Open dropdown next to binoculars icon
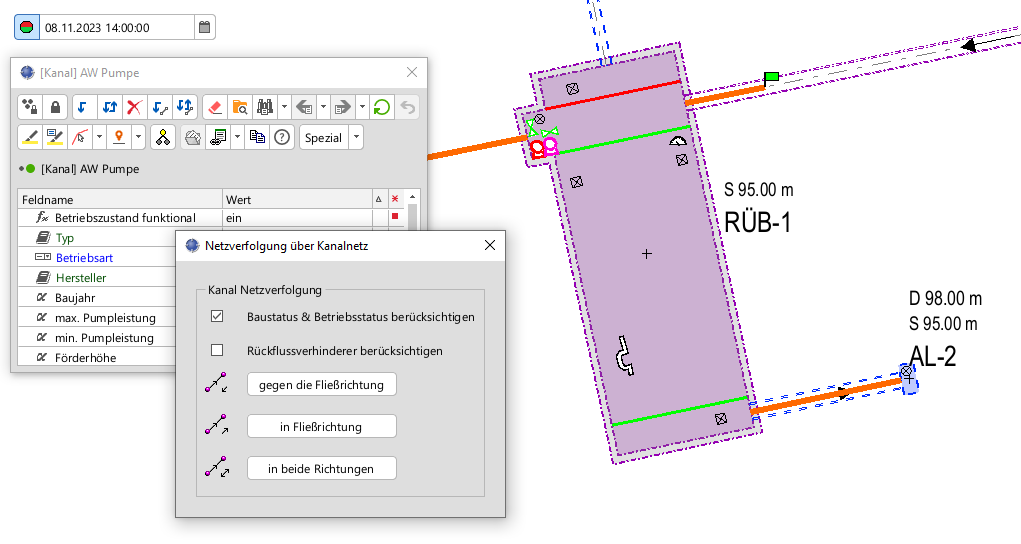 (x=285, y=107)
